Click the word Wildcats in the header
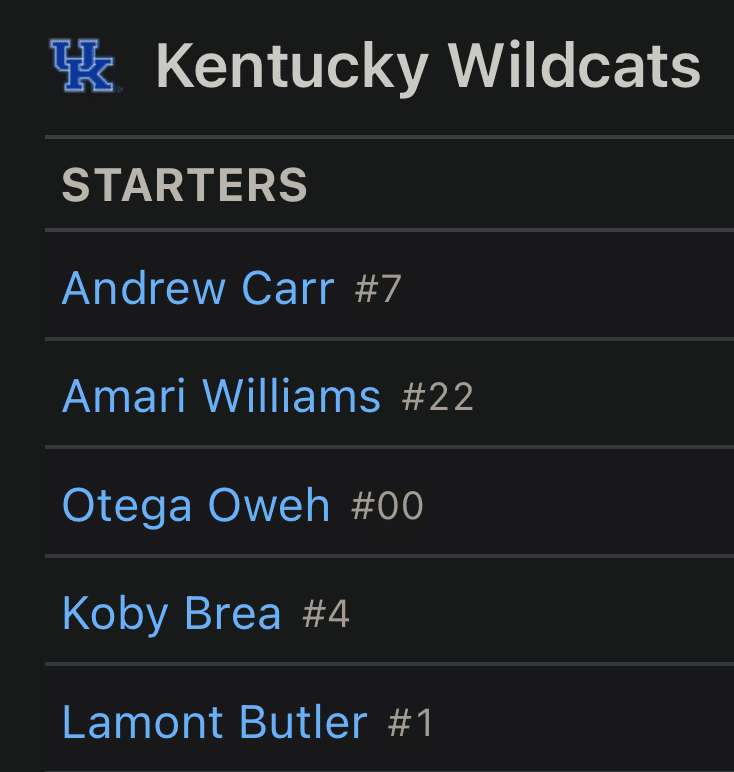Image resolution: width=734 pixels, height=772 pixels. click(574, 66)
